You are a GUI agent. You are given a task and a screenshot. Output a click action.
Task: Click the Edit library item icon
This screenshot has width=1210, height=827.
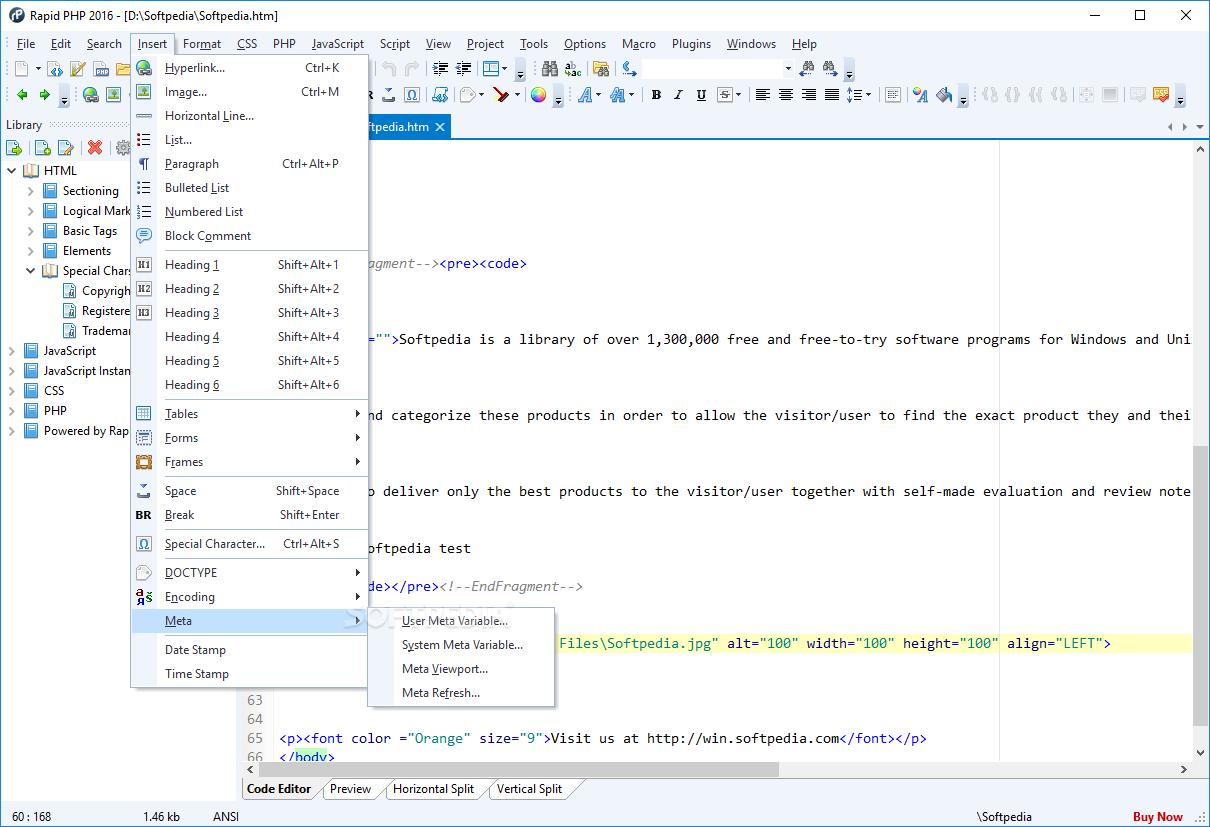65,148
